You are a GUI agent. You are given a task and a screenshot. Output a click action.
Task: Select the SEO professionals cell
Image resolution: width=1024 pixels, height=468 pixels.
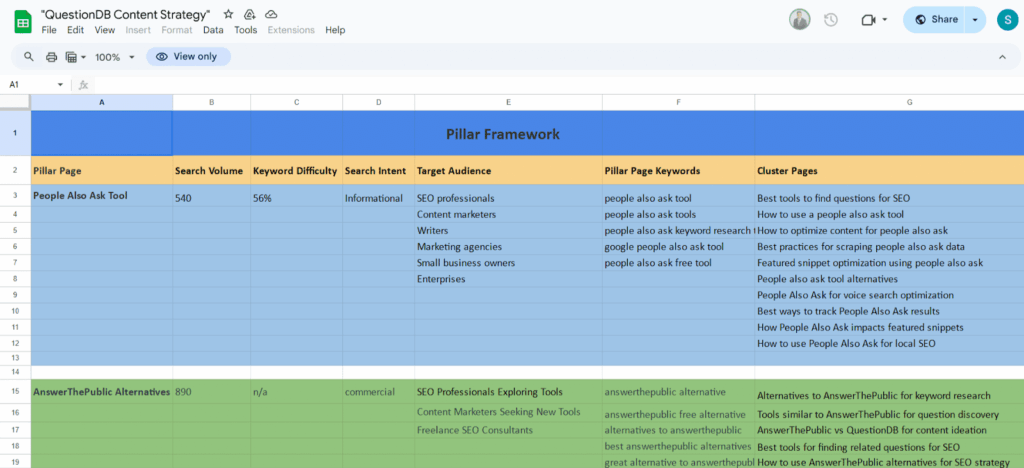(508, 198)
